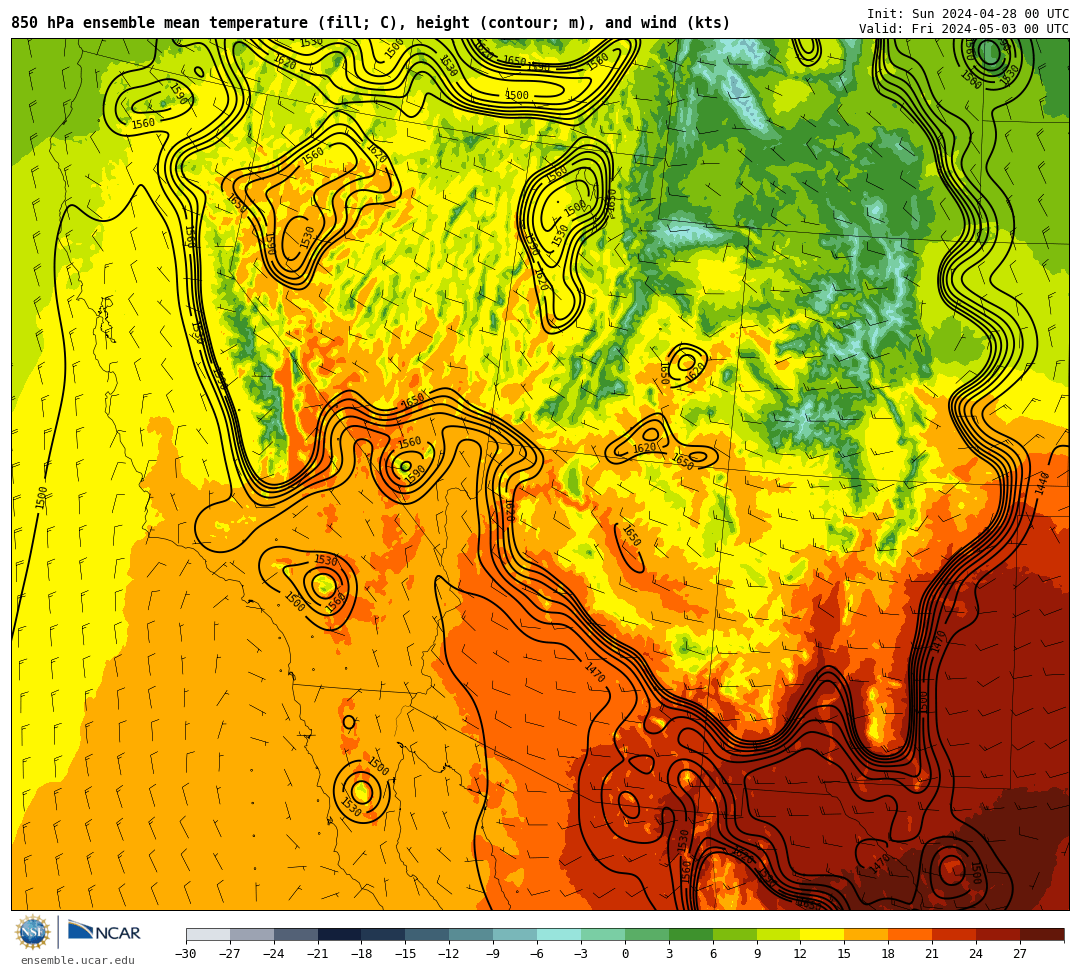Screen dimensions: 1080x973
Task: Pick the light teal −9 to −6 colorbar segment
Action: [x=515, y=934]
